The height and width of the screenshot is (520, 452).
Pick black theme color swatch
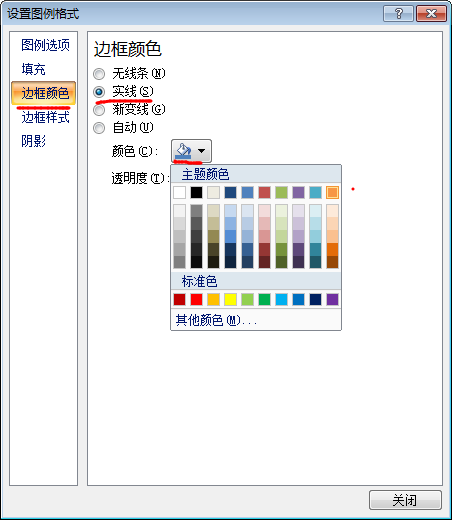196,192
